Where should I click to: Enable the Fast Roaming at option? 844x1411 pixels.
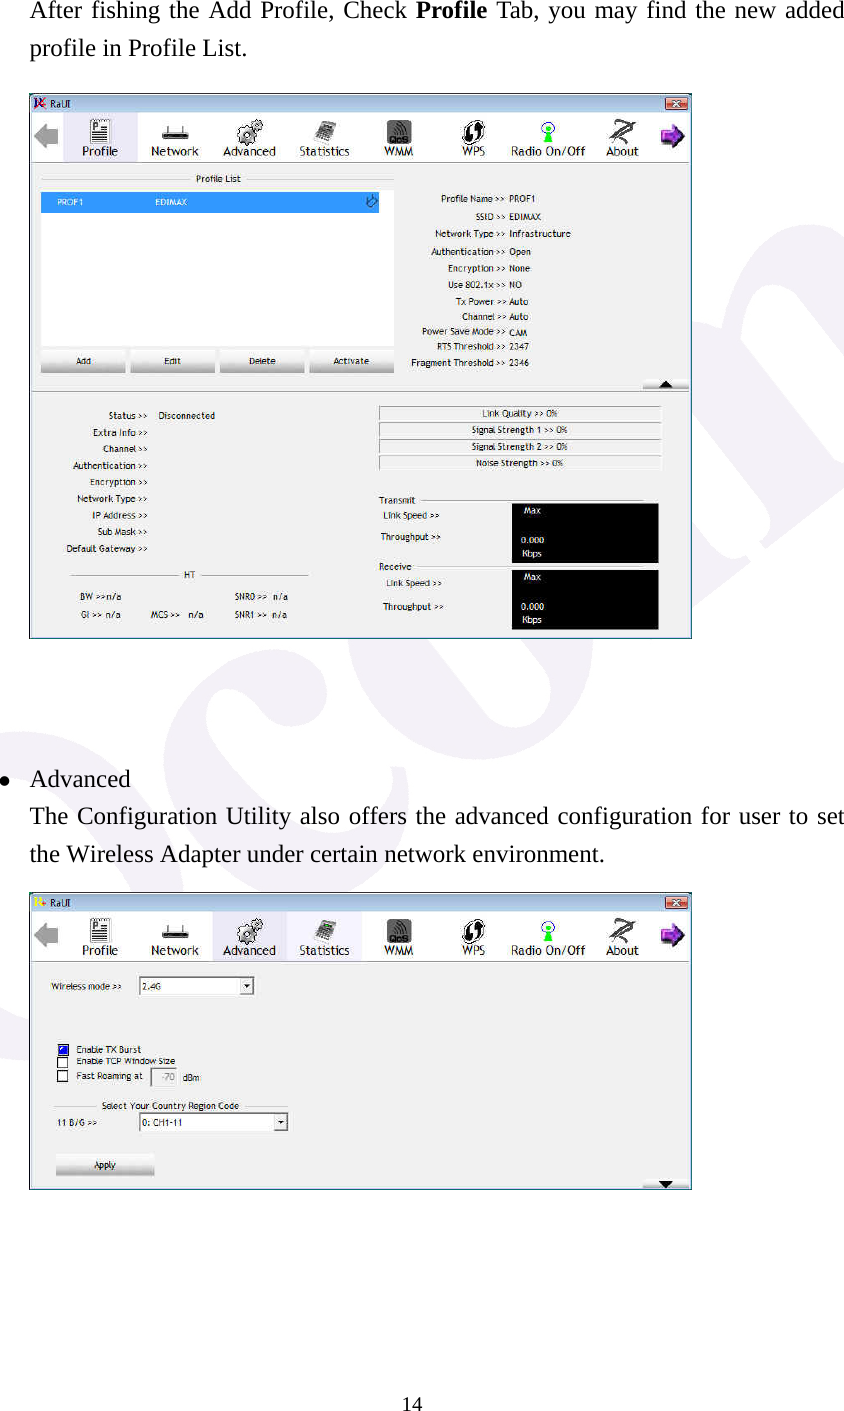63,1076
